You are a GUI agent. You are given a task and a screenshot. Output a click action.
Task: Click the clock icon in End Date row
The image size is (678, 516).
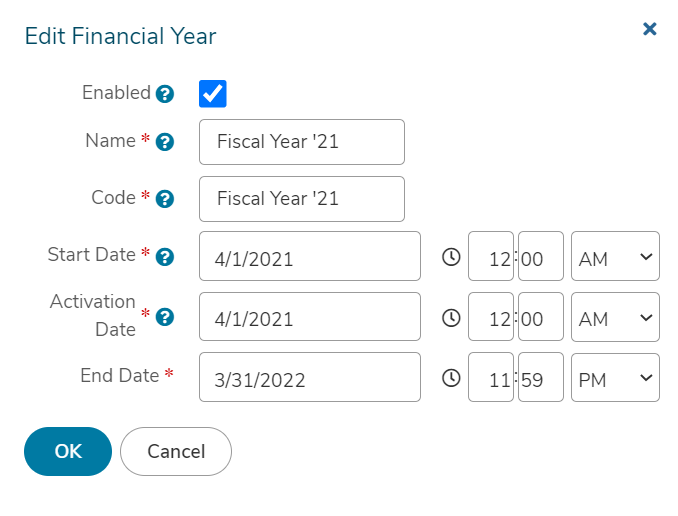(x=451, y=378)
